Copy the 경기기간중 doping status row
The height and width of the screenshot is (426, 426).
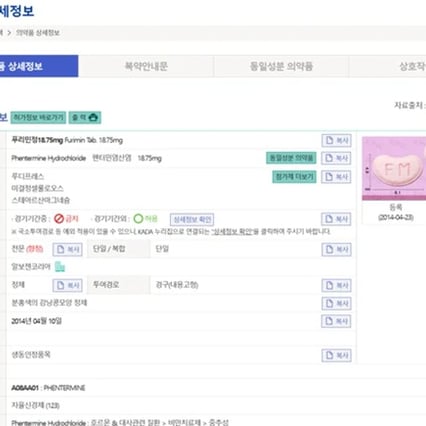point(336,219)
